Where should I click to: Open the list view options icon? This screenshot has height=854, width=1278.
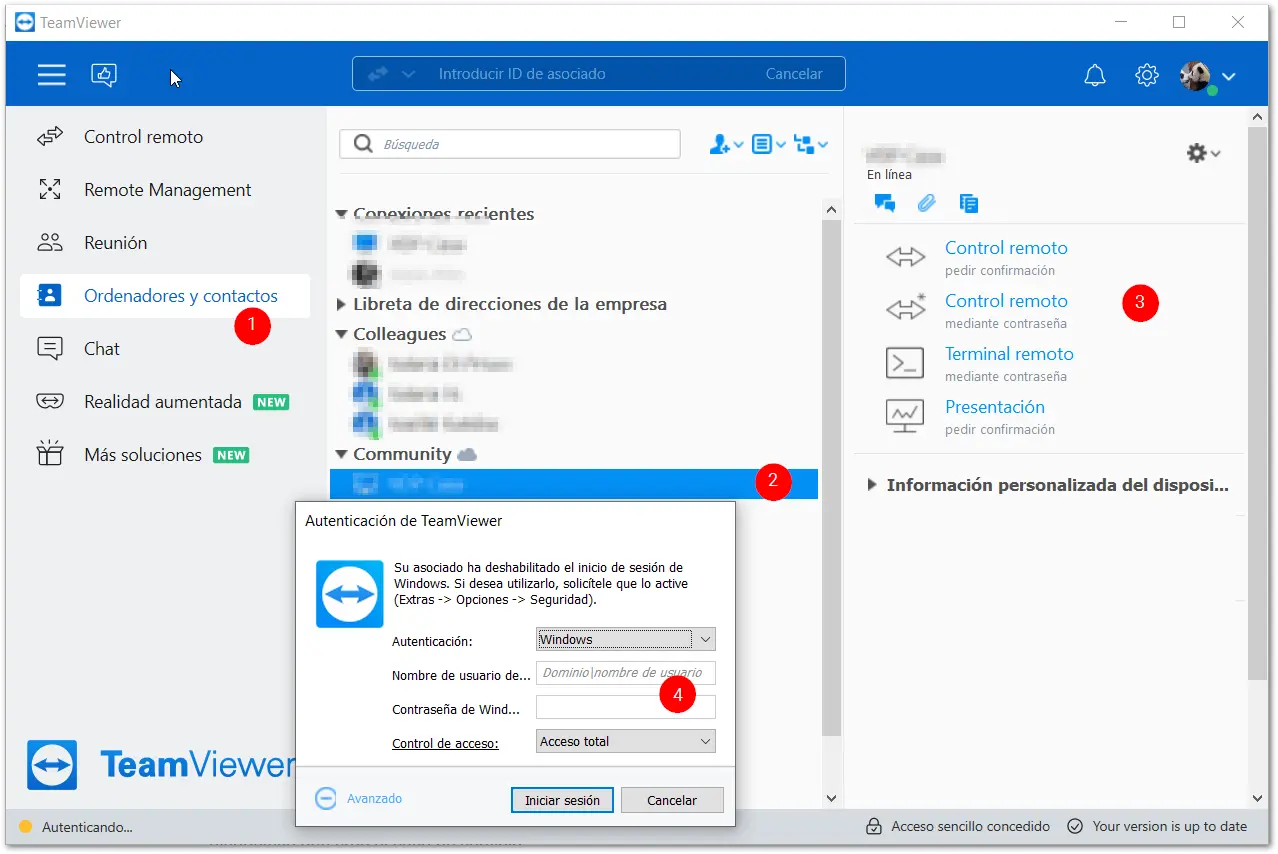762,145
